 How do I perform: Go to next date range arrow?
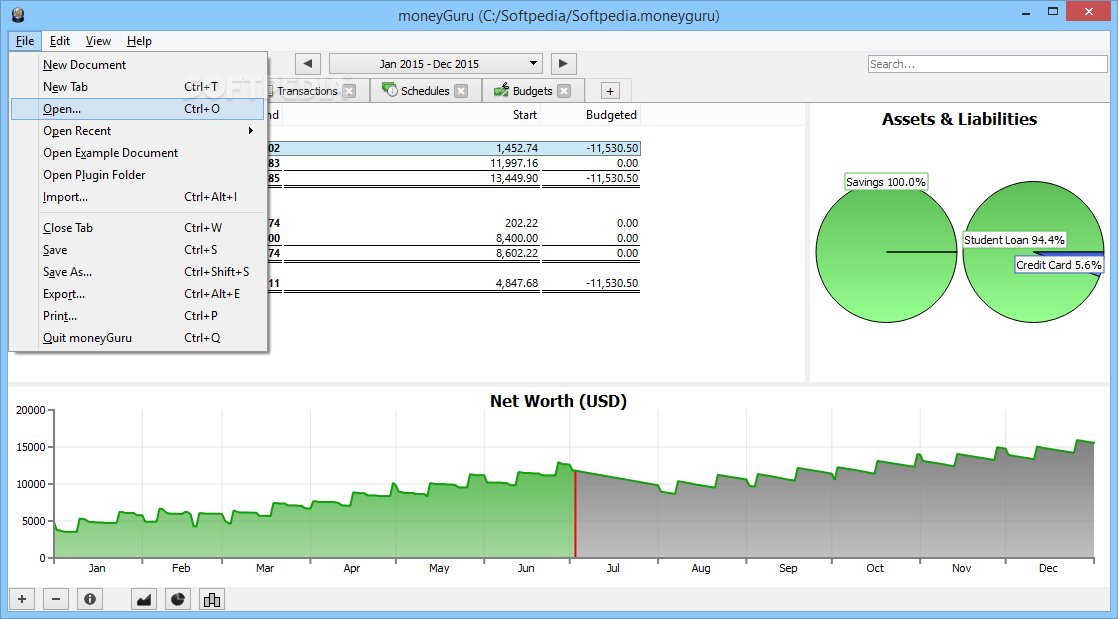pos(563,63)
